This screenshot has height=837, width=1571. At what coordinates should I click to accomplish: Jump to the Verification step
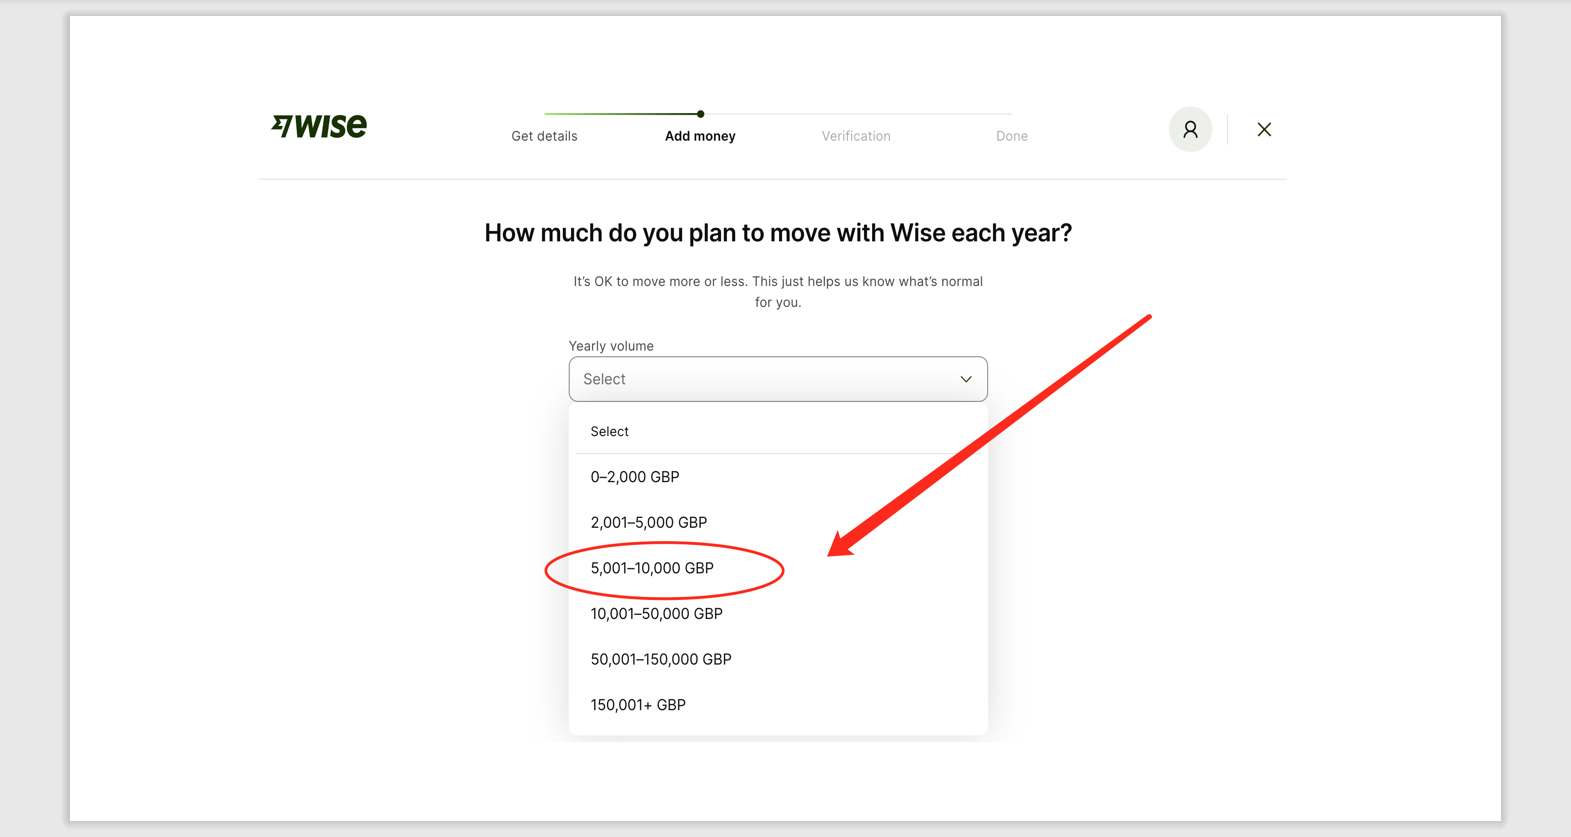click(x=856, y=136)
